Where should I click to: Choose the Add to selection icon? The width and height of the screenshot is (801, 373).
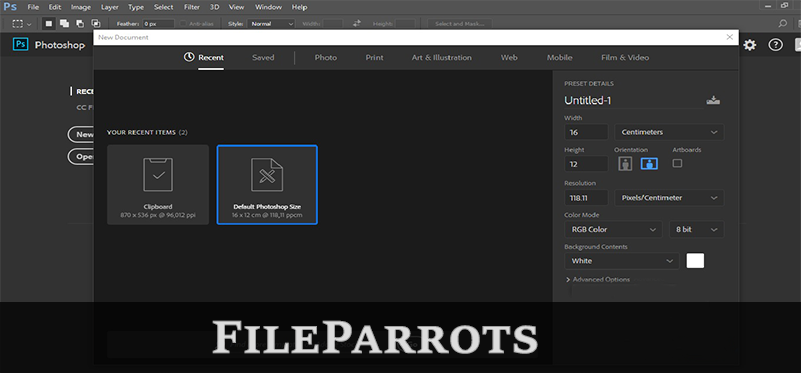tap(64, 24)
